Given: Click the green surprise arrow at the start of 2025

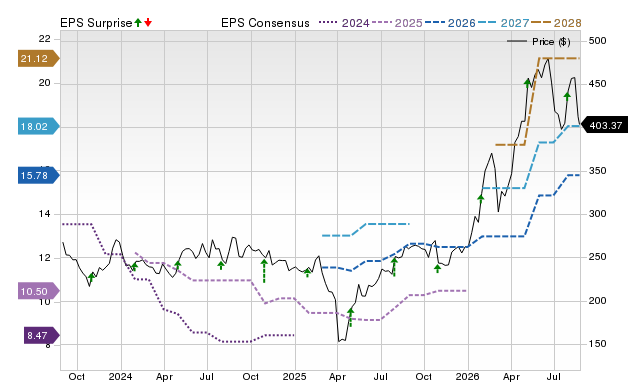Looking at the screenshot, I should (307, 273).
